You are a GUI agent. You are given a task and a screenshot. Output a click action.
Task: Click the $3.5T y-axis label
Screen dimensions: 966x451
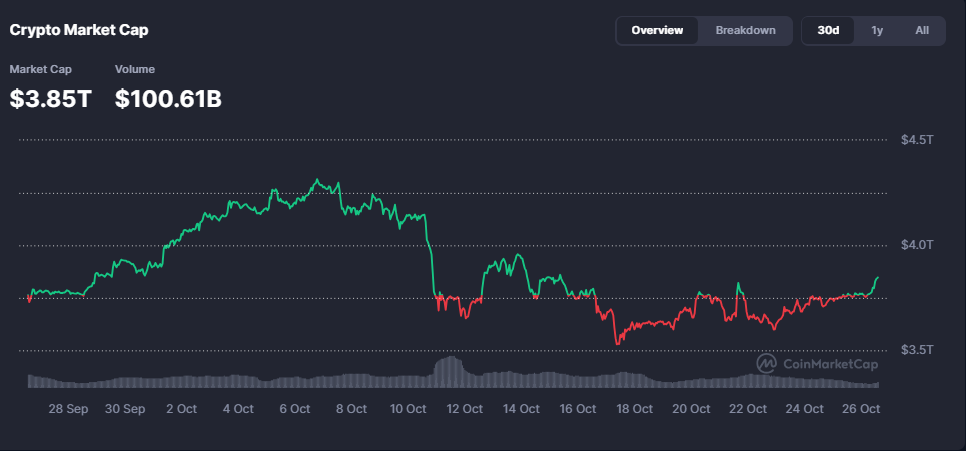coord(916,350)
